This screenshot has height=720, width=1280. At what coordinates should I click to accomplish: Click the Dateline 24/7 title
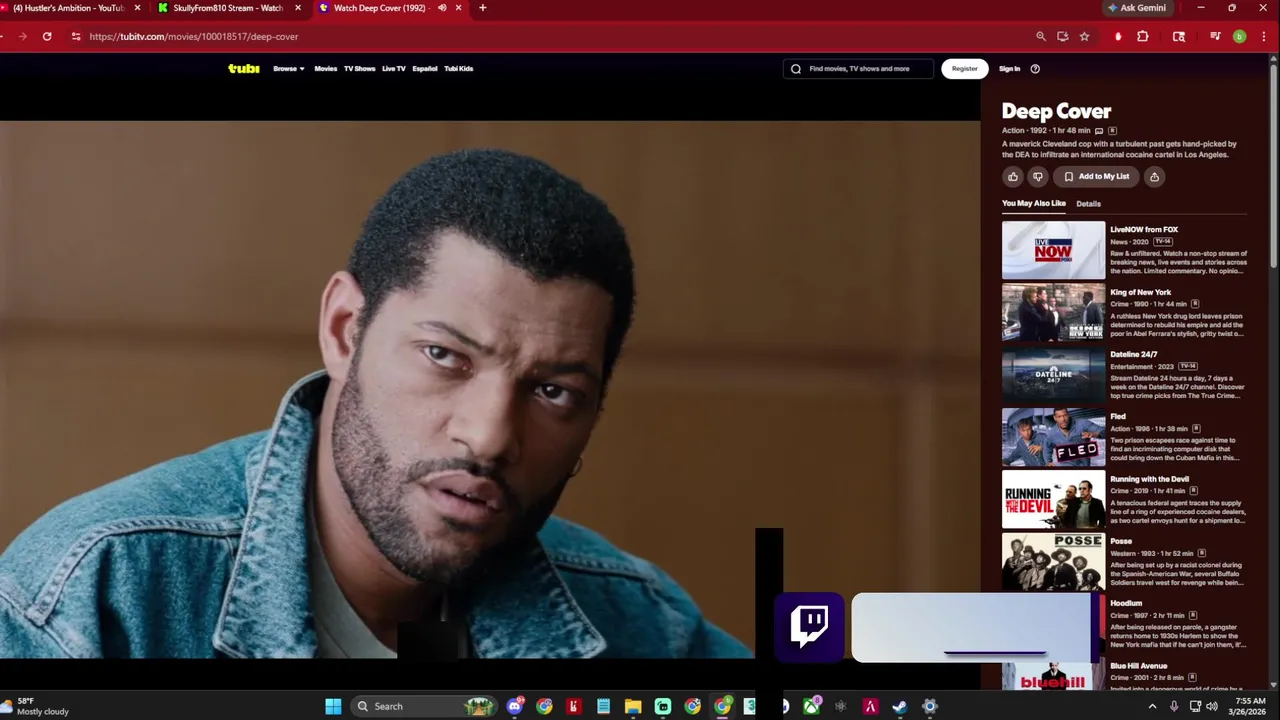[1133, 354]
